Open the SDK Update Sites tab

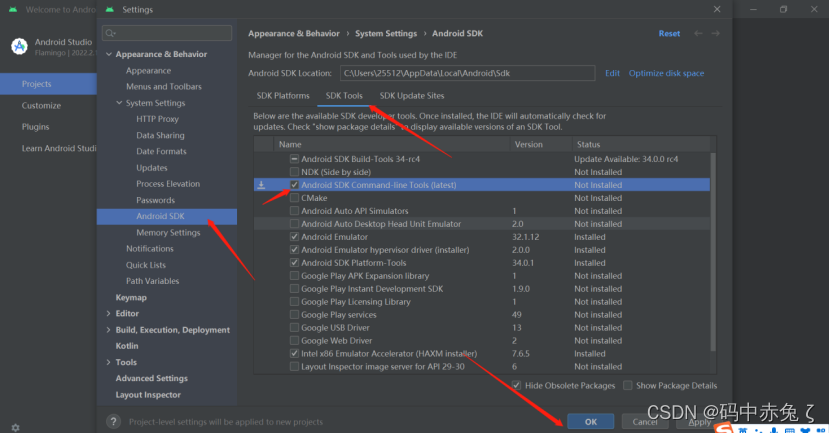click(412, 96)
